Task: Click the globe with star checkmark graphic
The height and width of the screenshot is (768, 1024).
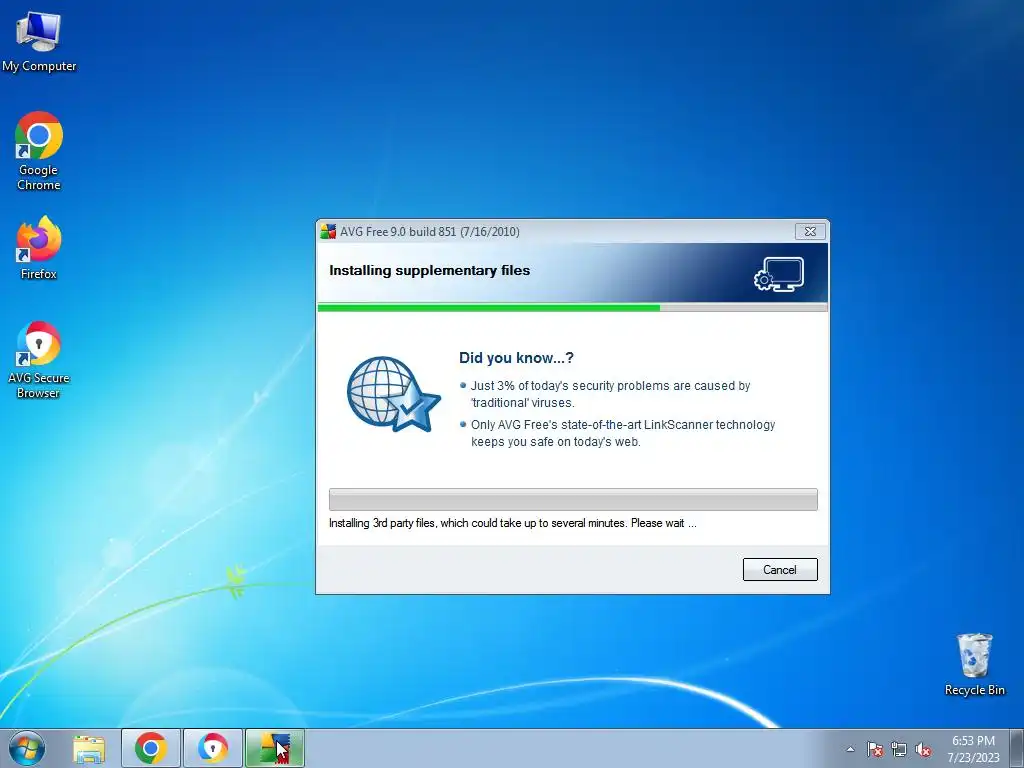Action: pos(393,394)
